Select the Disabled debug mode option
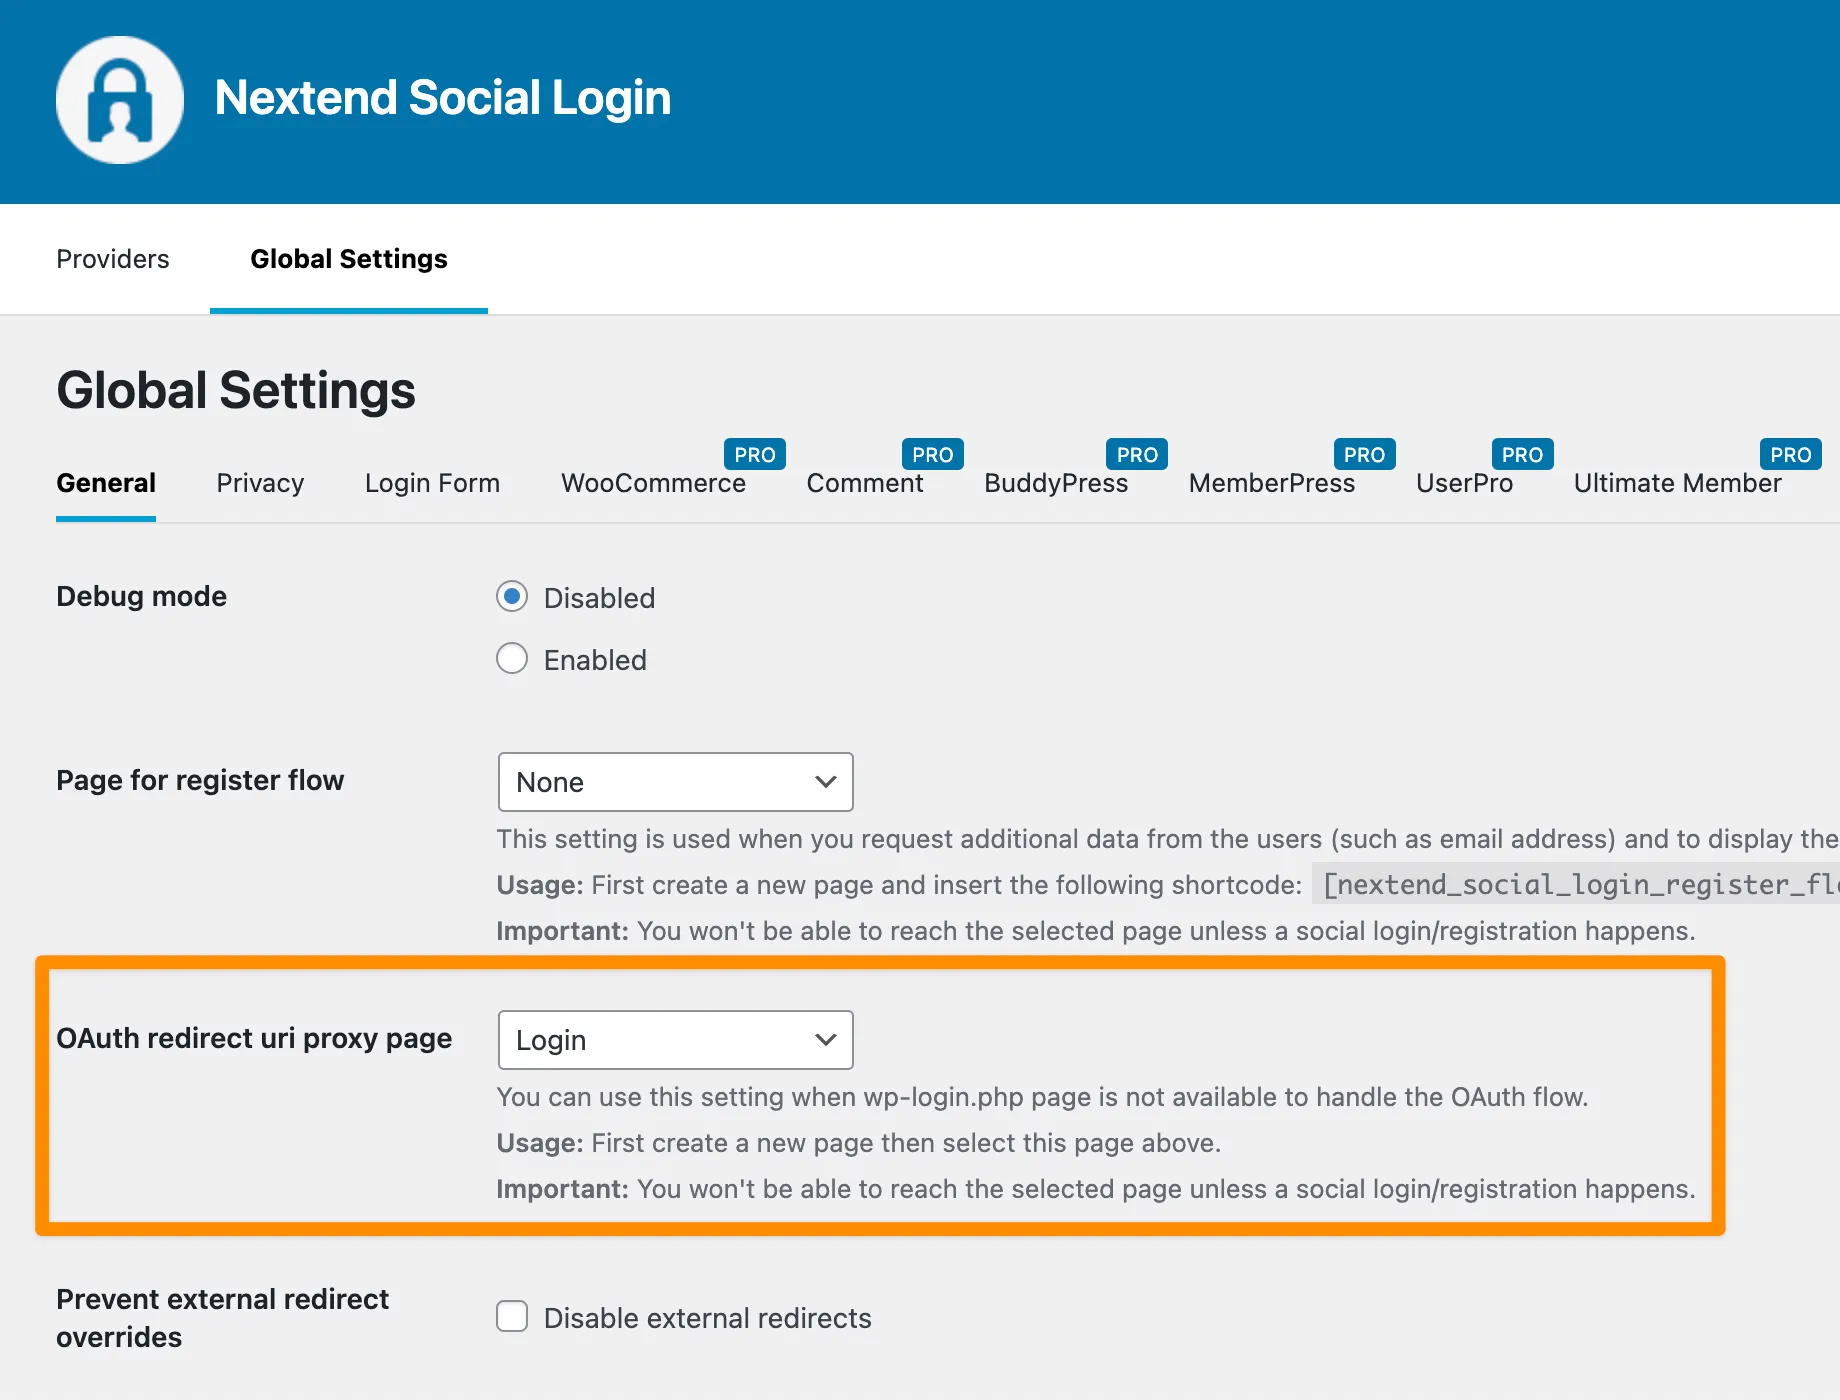The height and width of the screenshot is (1400, 1840). tap(512, 597)
